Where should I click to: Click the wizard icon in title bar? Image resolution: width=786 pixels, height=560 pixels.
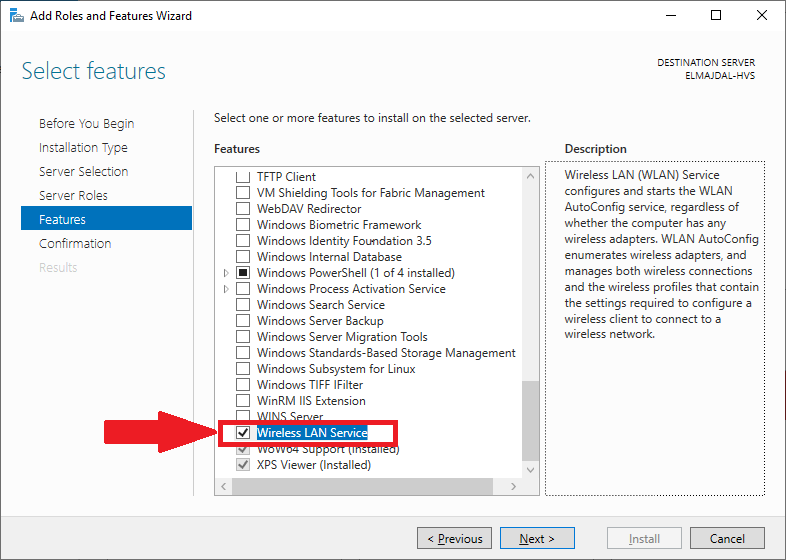17,16
